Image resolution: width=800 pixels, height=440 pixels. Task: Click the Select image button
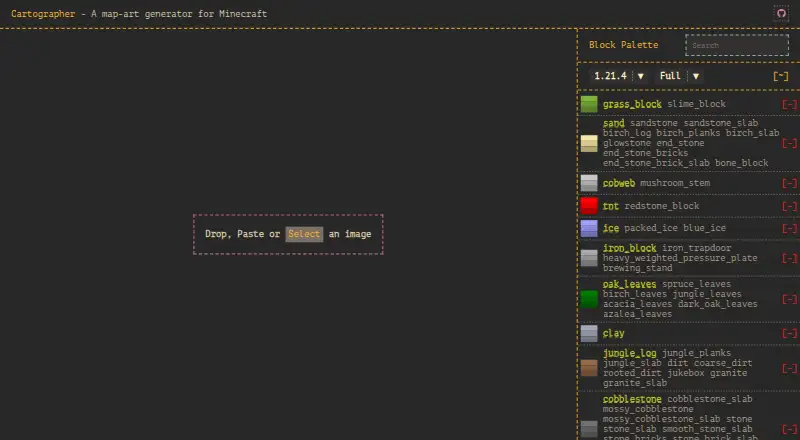(304, 234)
